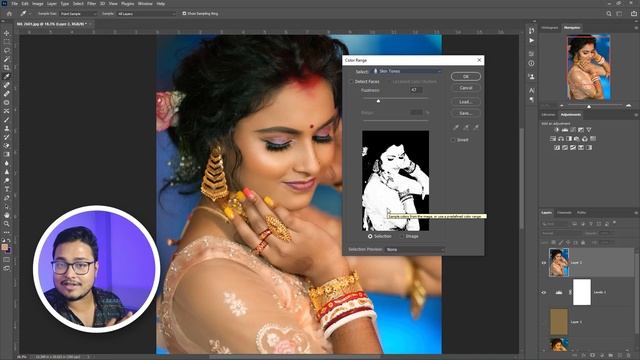Click the eyedropper sample icon in Color Range
640x360 pixels.
click(x=456, y=127)
